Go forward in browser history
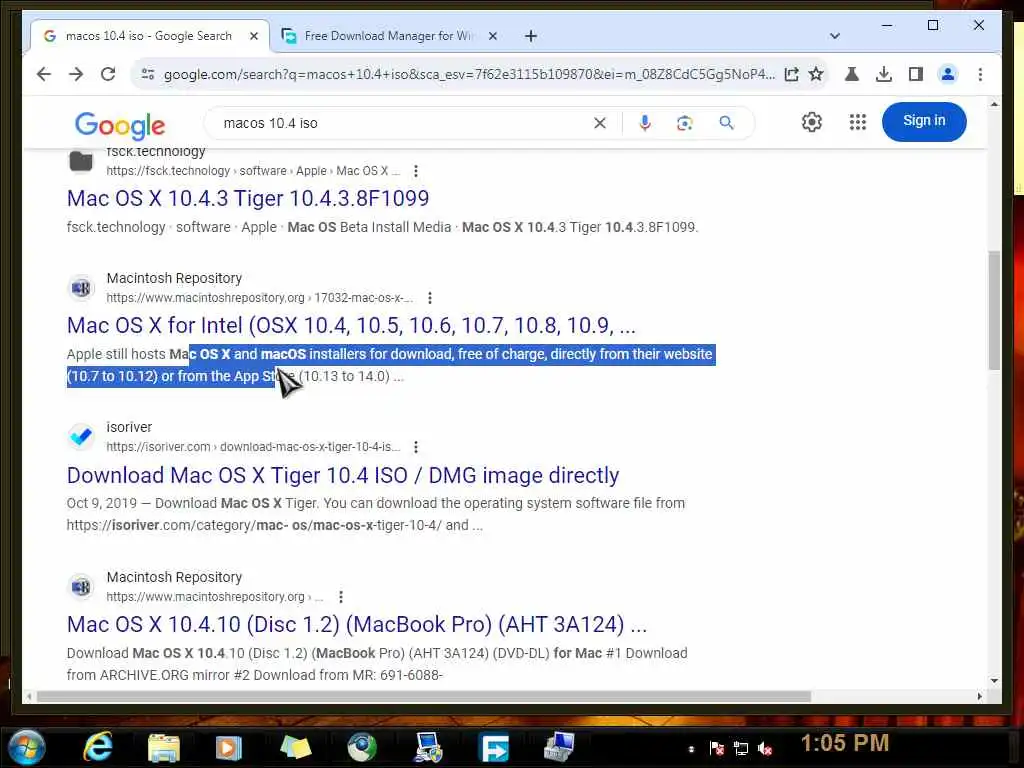Image resolution: width=1024 pixels, height=768 pixels. pos(76,74)
